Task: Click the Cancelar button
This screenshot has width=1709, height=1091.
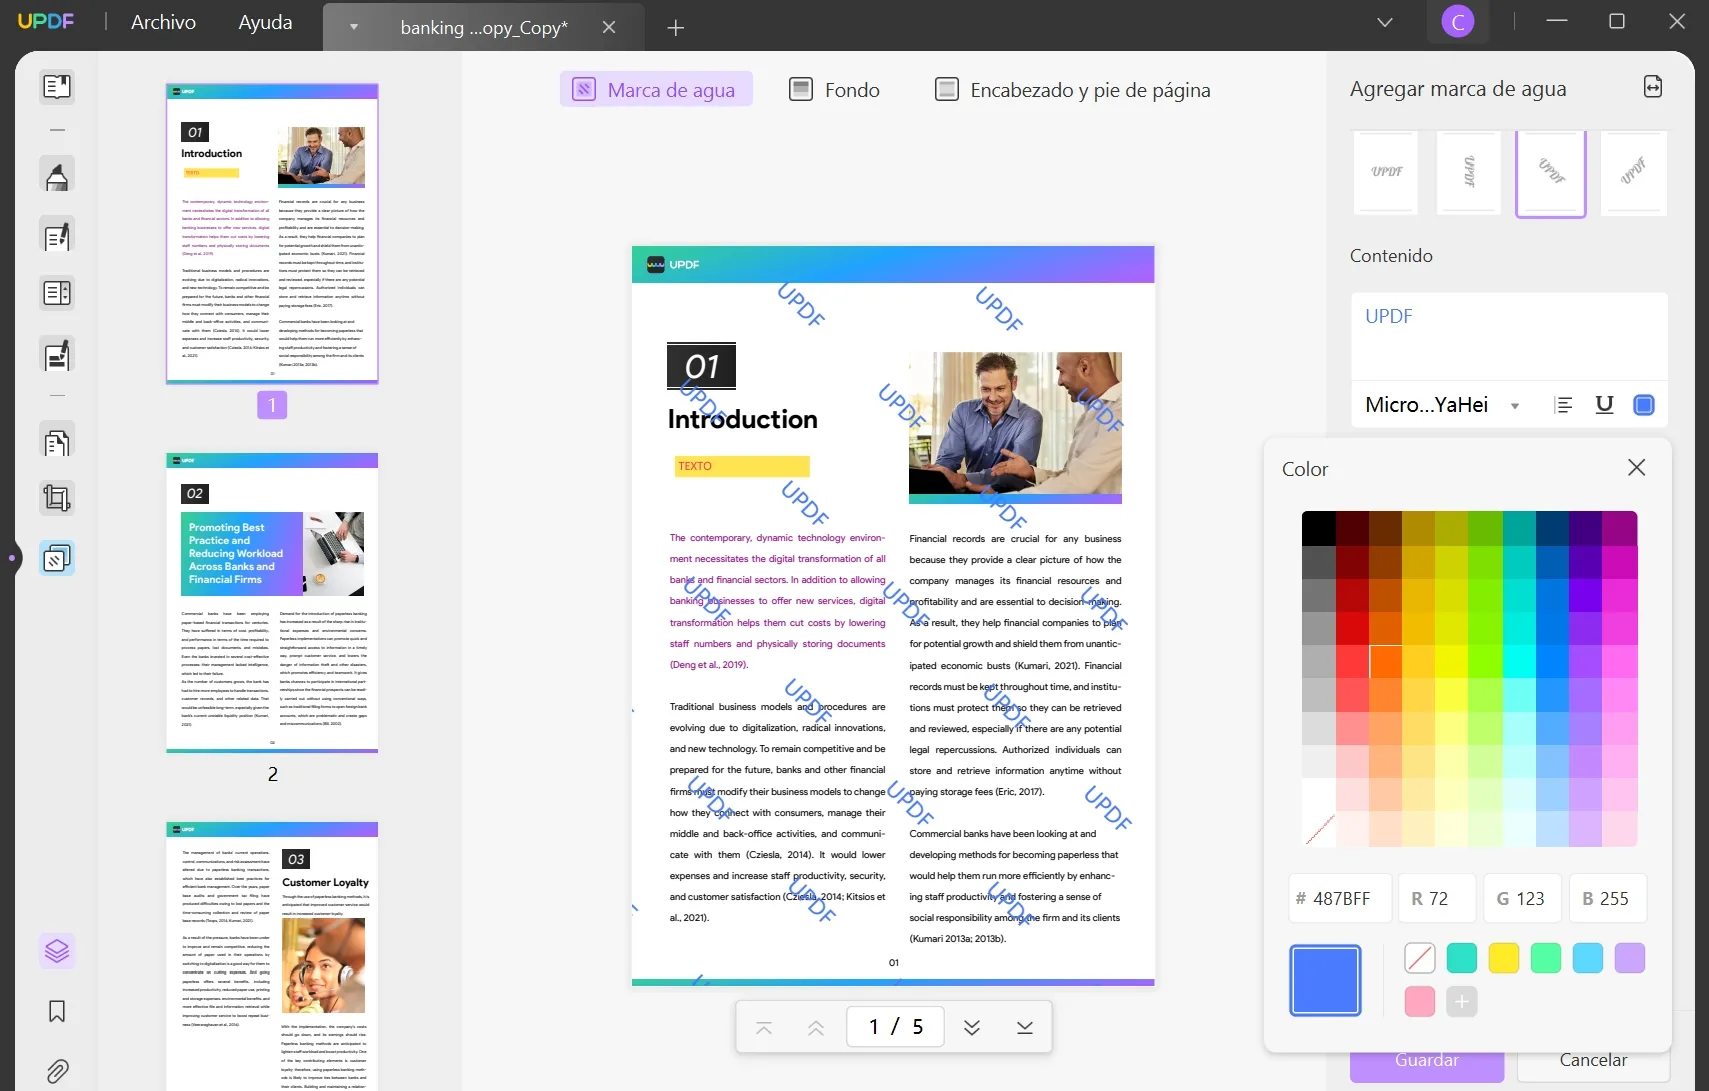Action: 1593,1063
